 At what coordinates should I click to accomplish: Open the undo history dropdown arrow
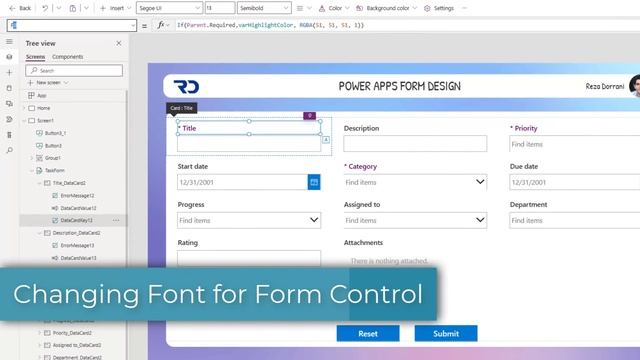[58, 8]
